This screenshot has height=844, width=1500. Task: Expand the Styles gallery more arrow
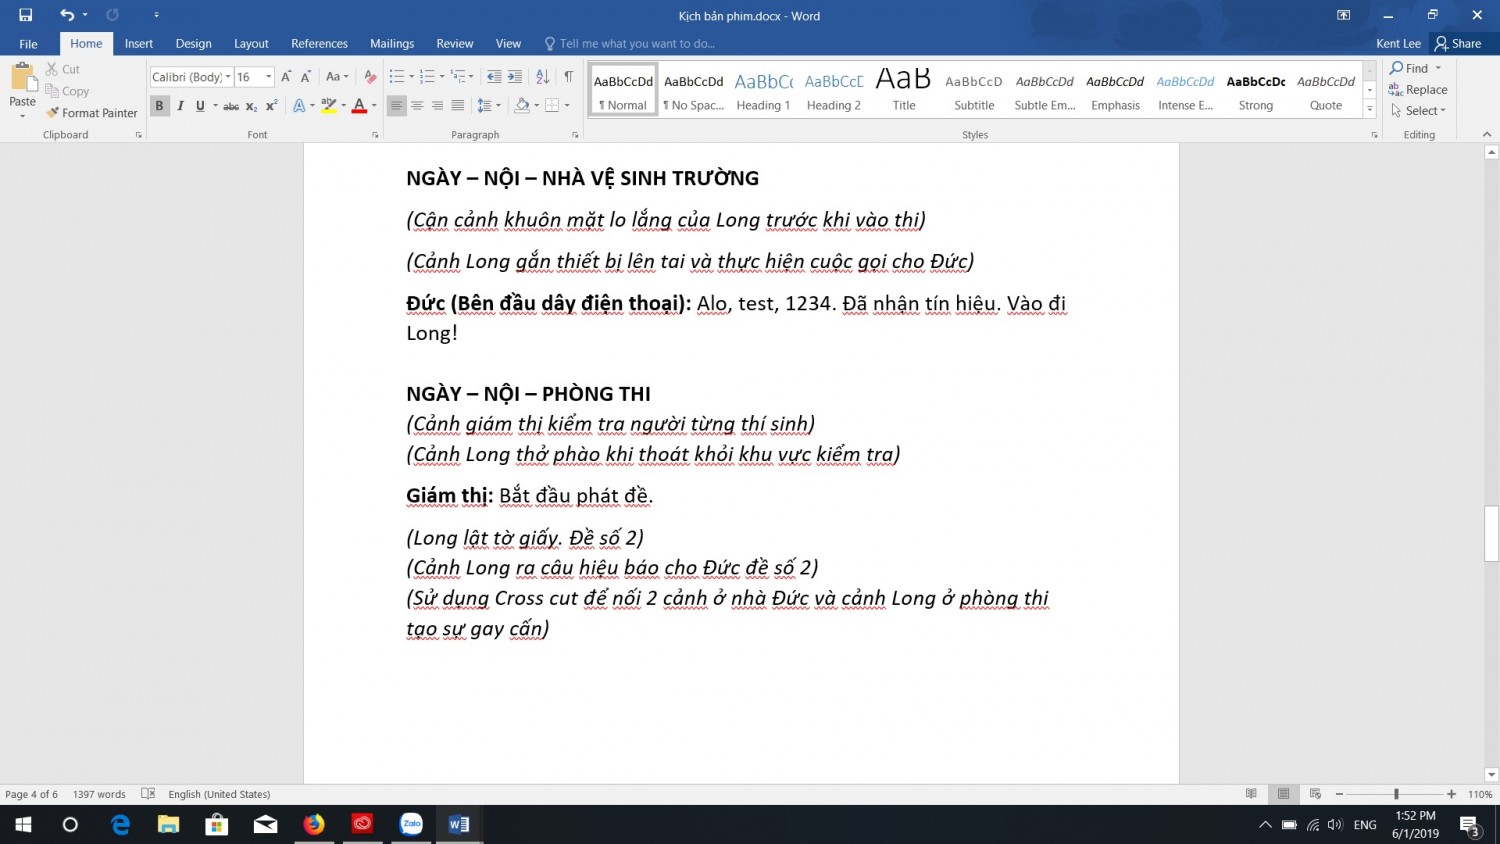[1370, 110]
